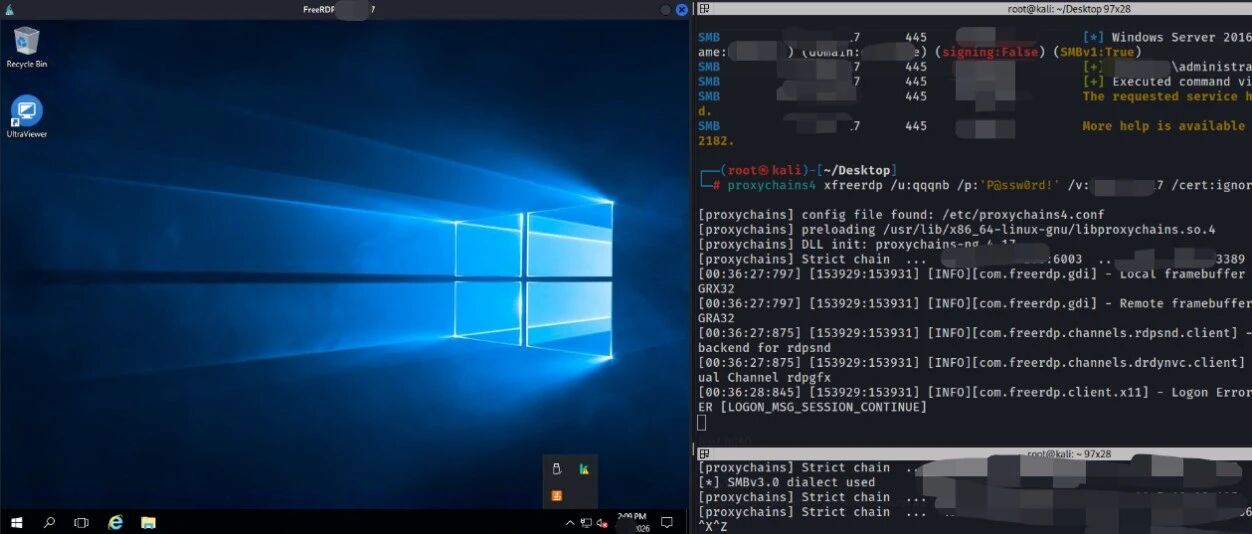This screenshot has width=1252, height=534.
Task: Click the lower terminal pane layout icon
Action: (704, 454)
